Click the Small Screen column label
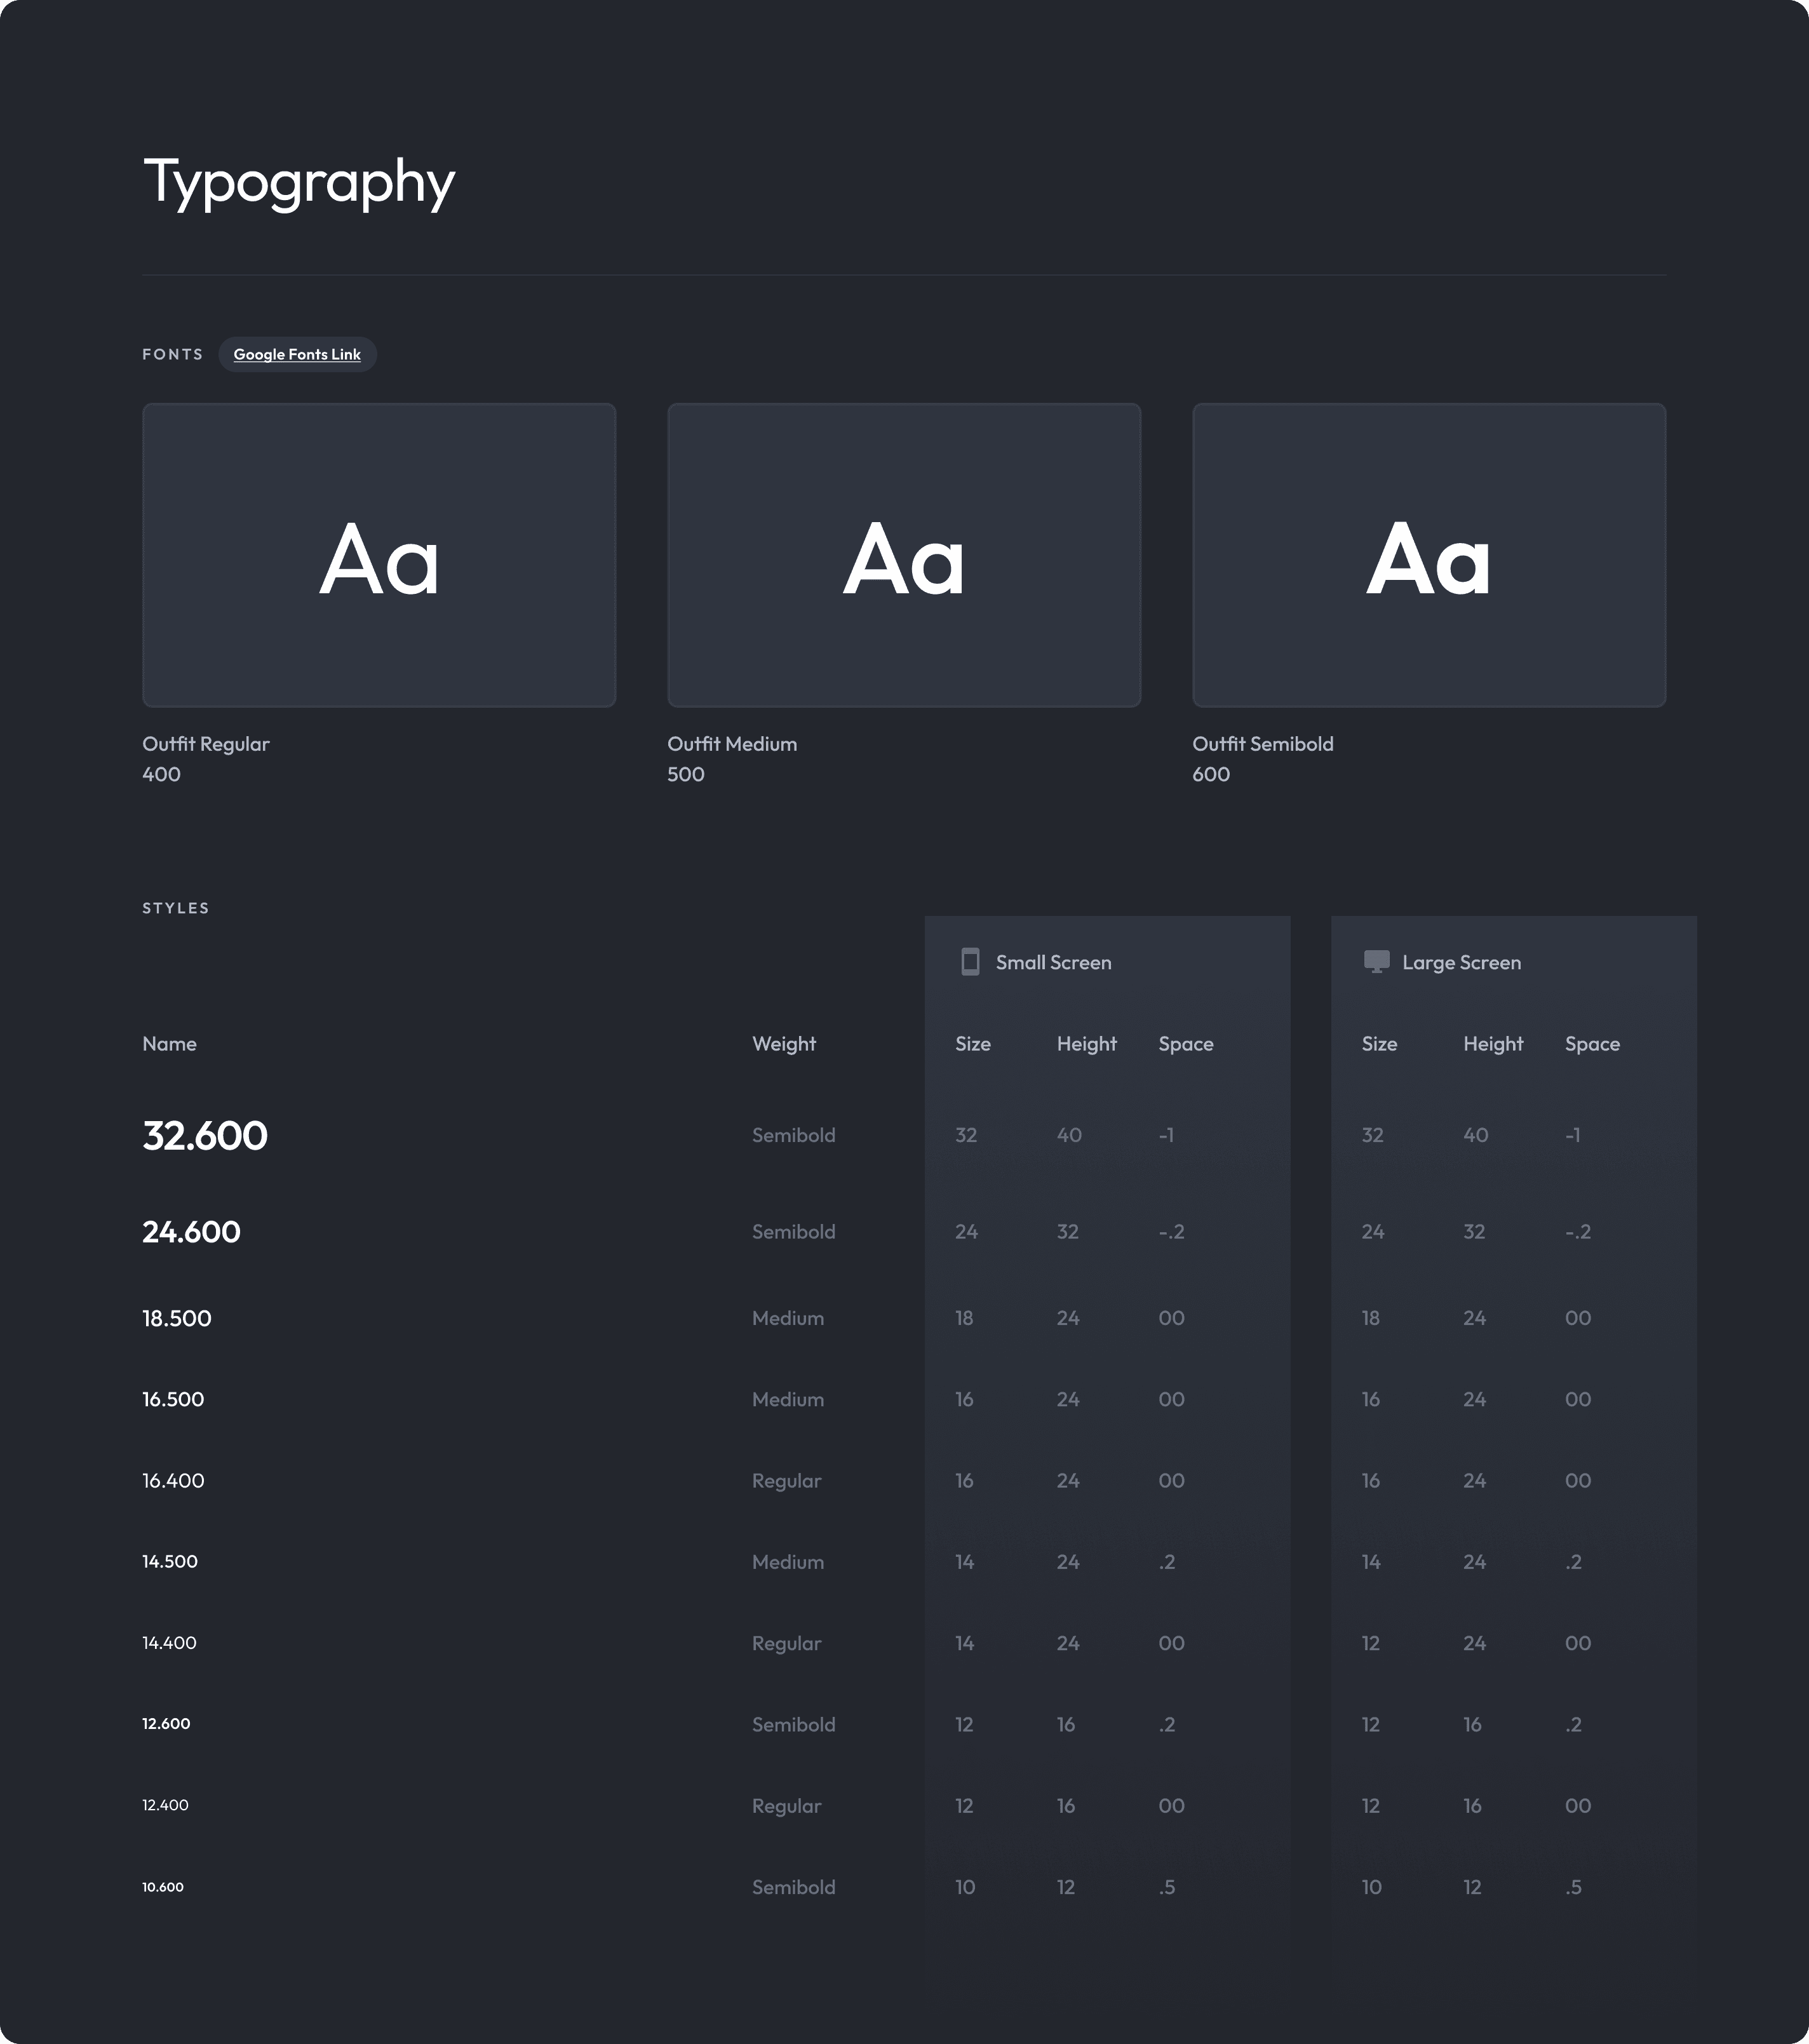This screenshot has height=2044, width=1809. point(1053,963)
